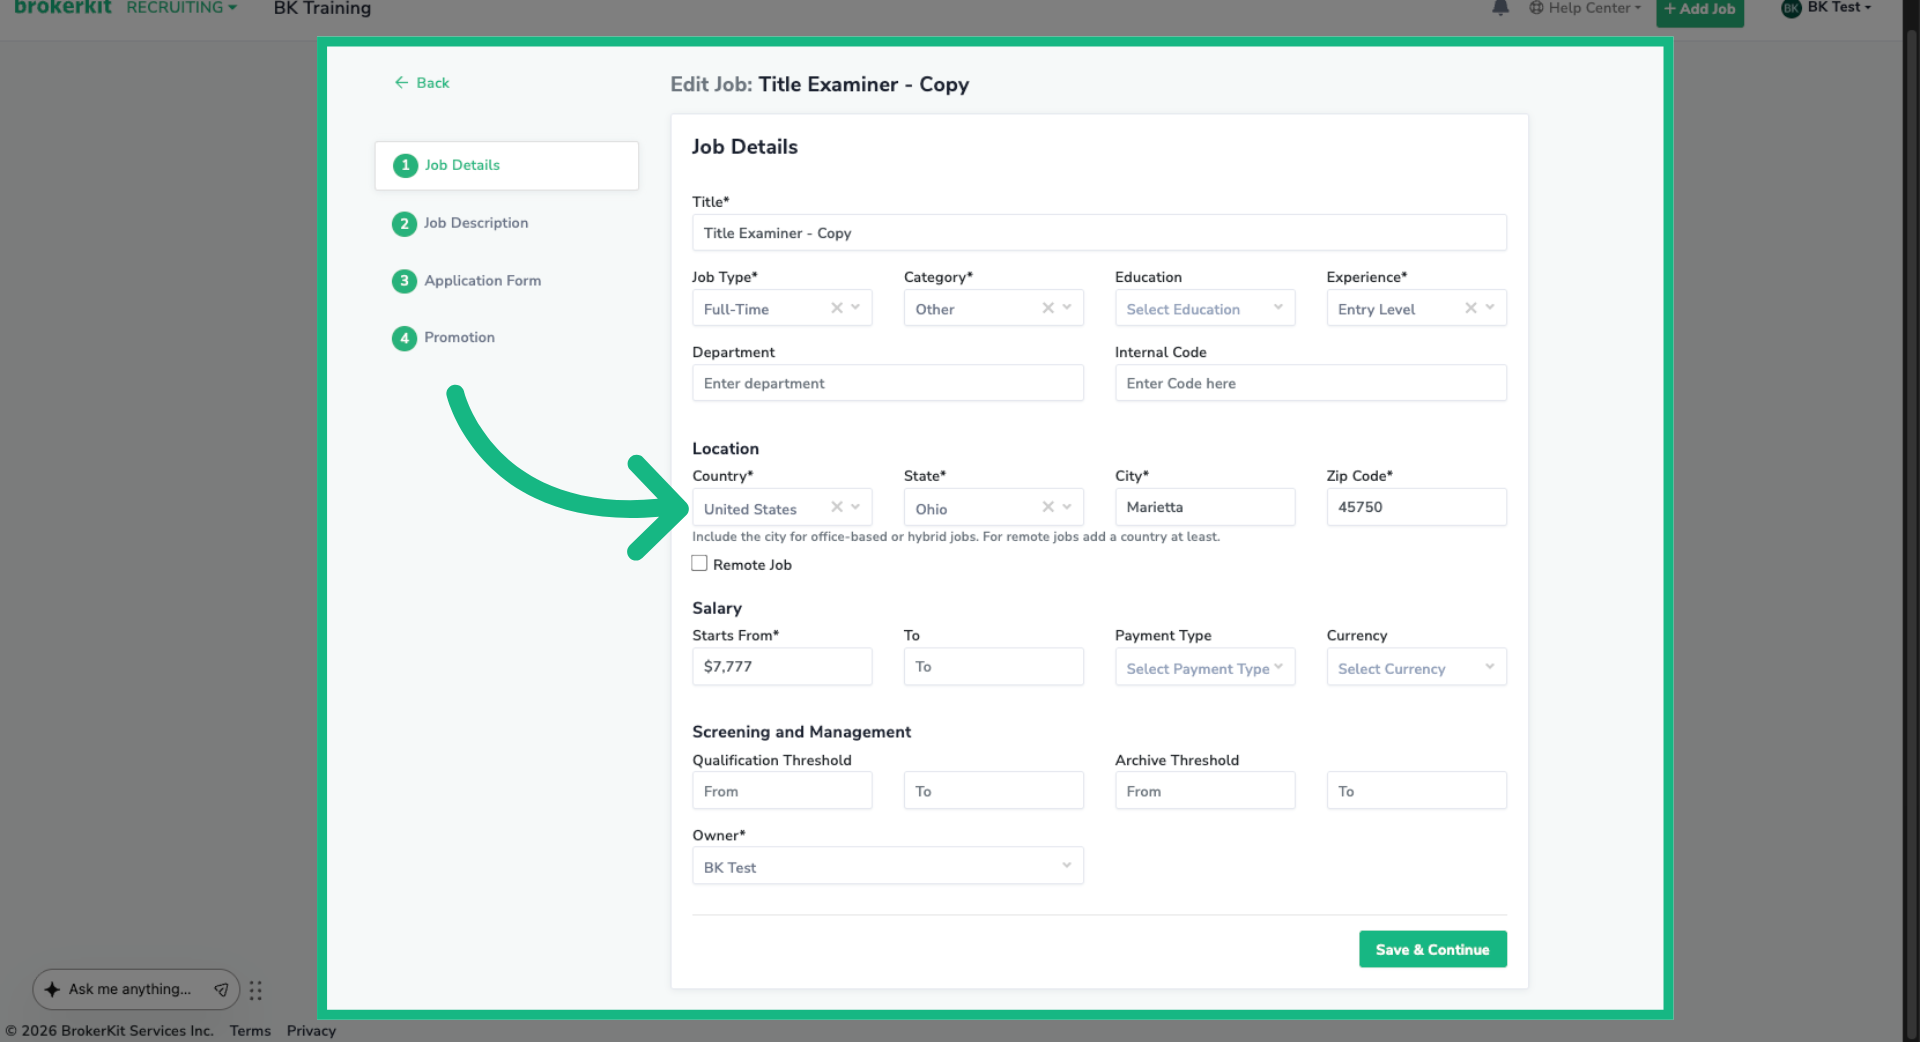Click send icon in Ask me anything box

(221, 989)
